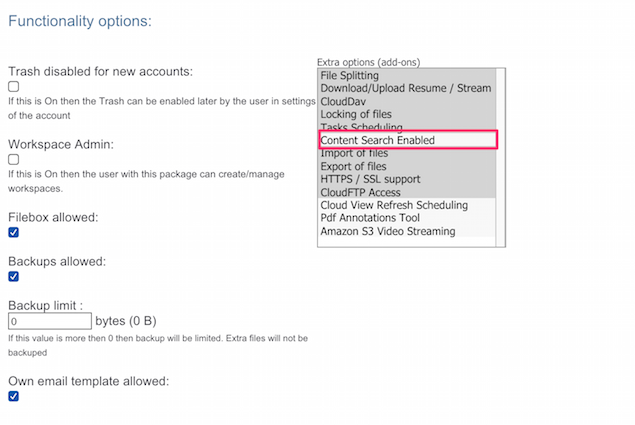Select File Splitting in Extra options list
Screen dimensions: 635x425
350,75
